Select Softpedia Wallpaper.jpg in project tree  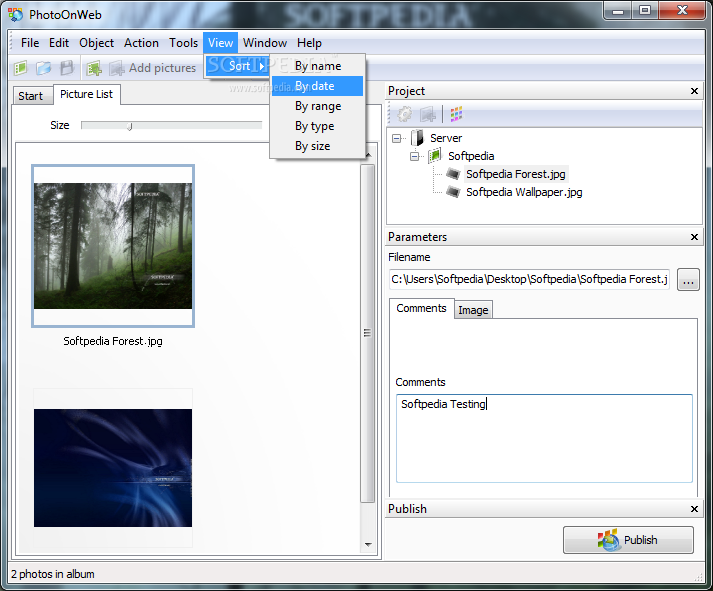[x=524, y=192]
